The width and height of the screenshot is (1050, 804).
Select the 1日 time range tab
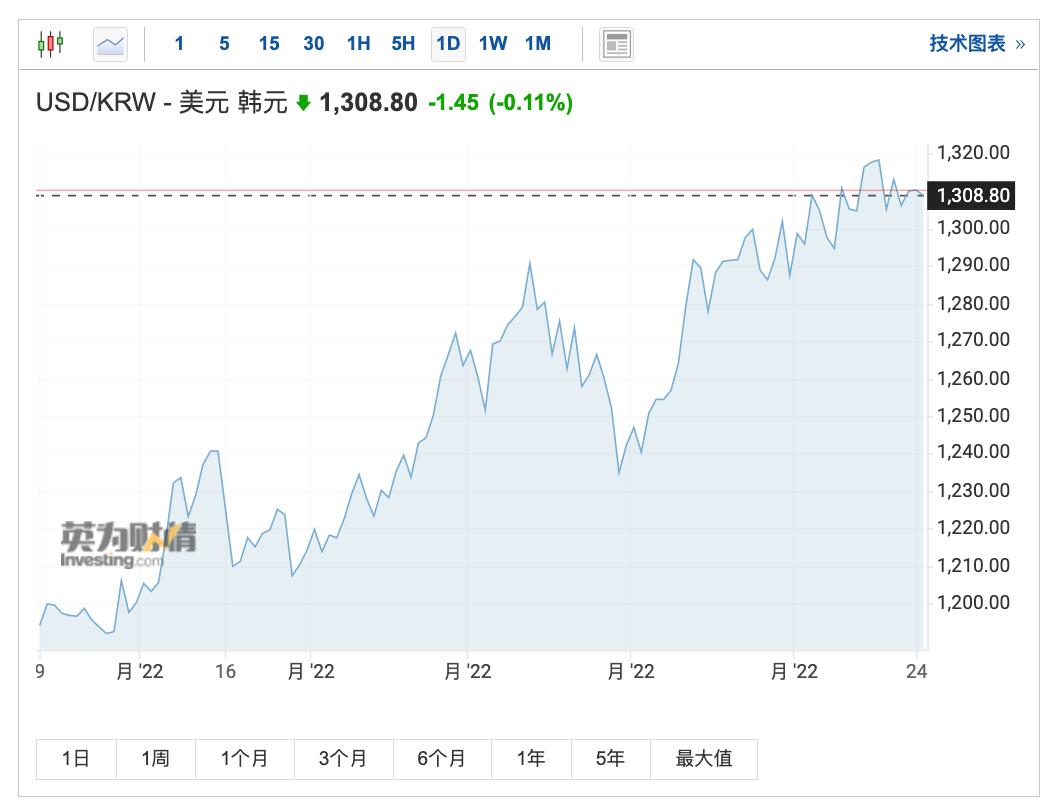tap(76, 759)
